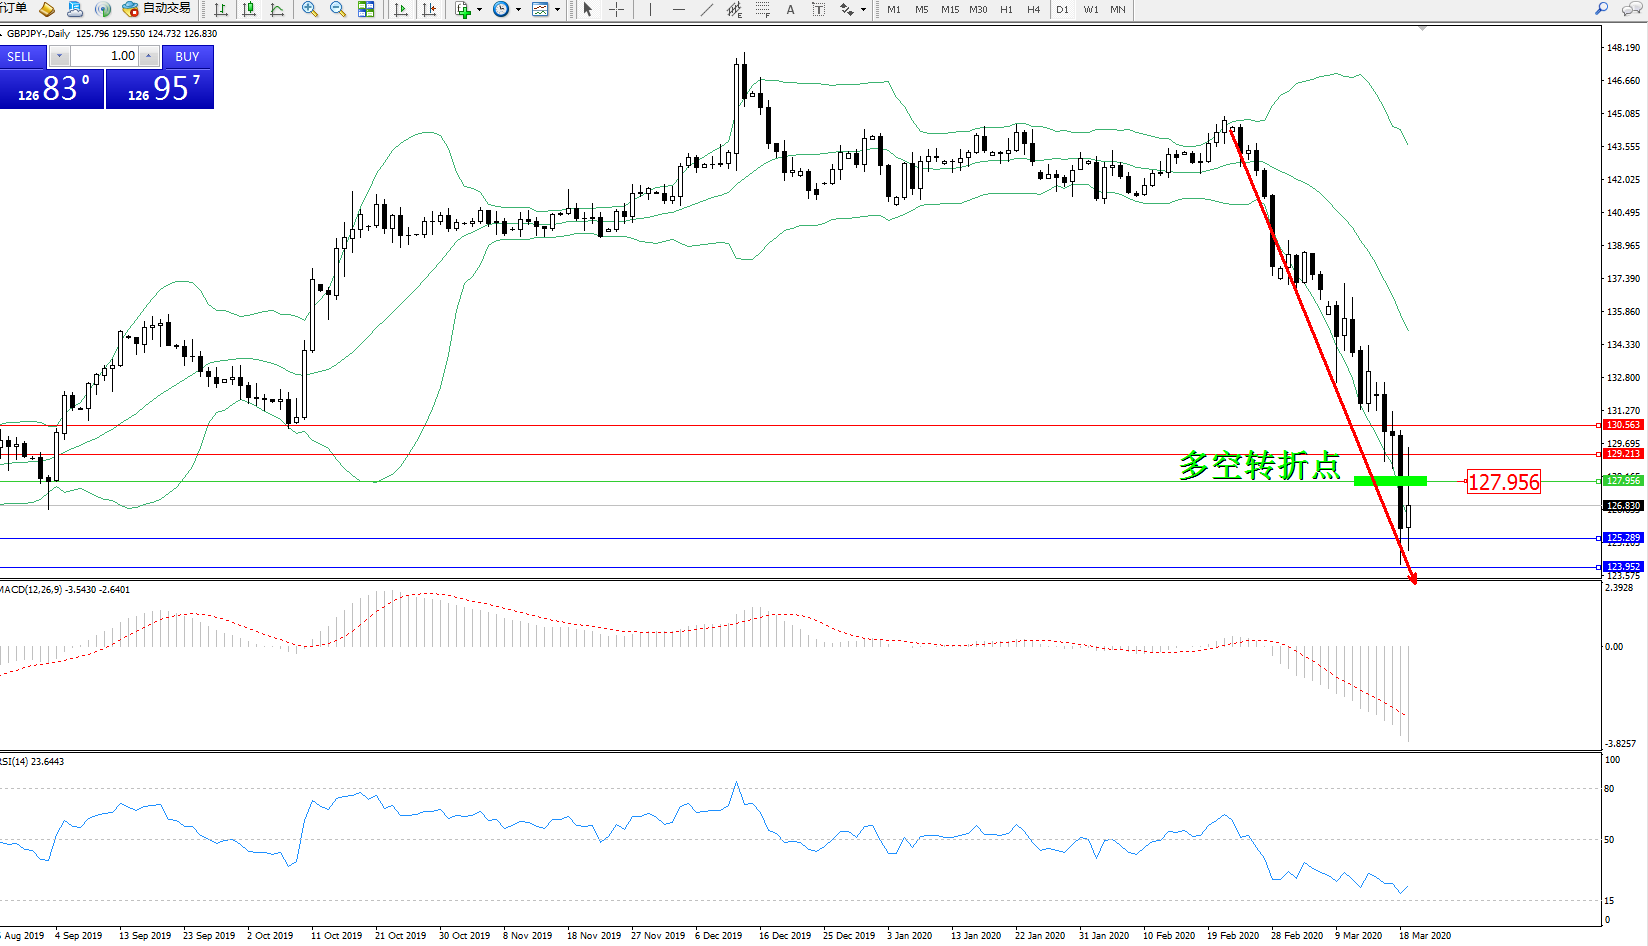This screenshot has height=946, width=1648.
Task: Switch to the H4 timeframe
Action: click(x=1034, y=9)
